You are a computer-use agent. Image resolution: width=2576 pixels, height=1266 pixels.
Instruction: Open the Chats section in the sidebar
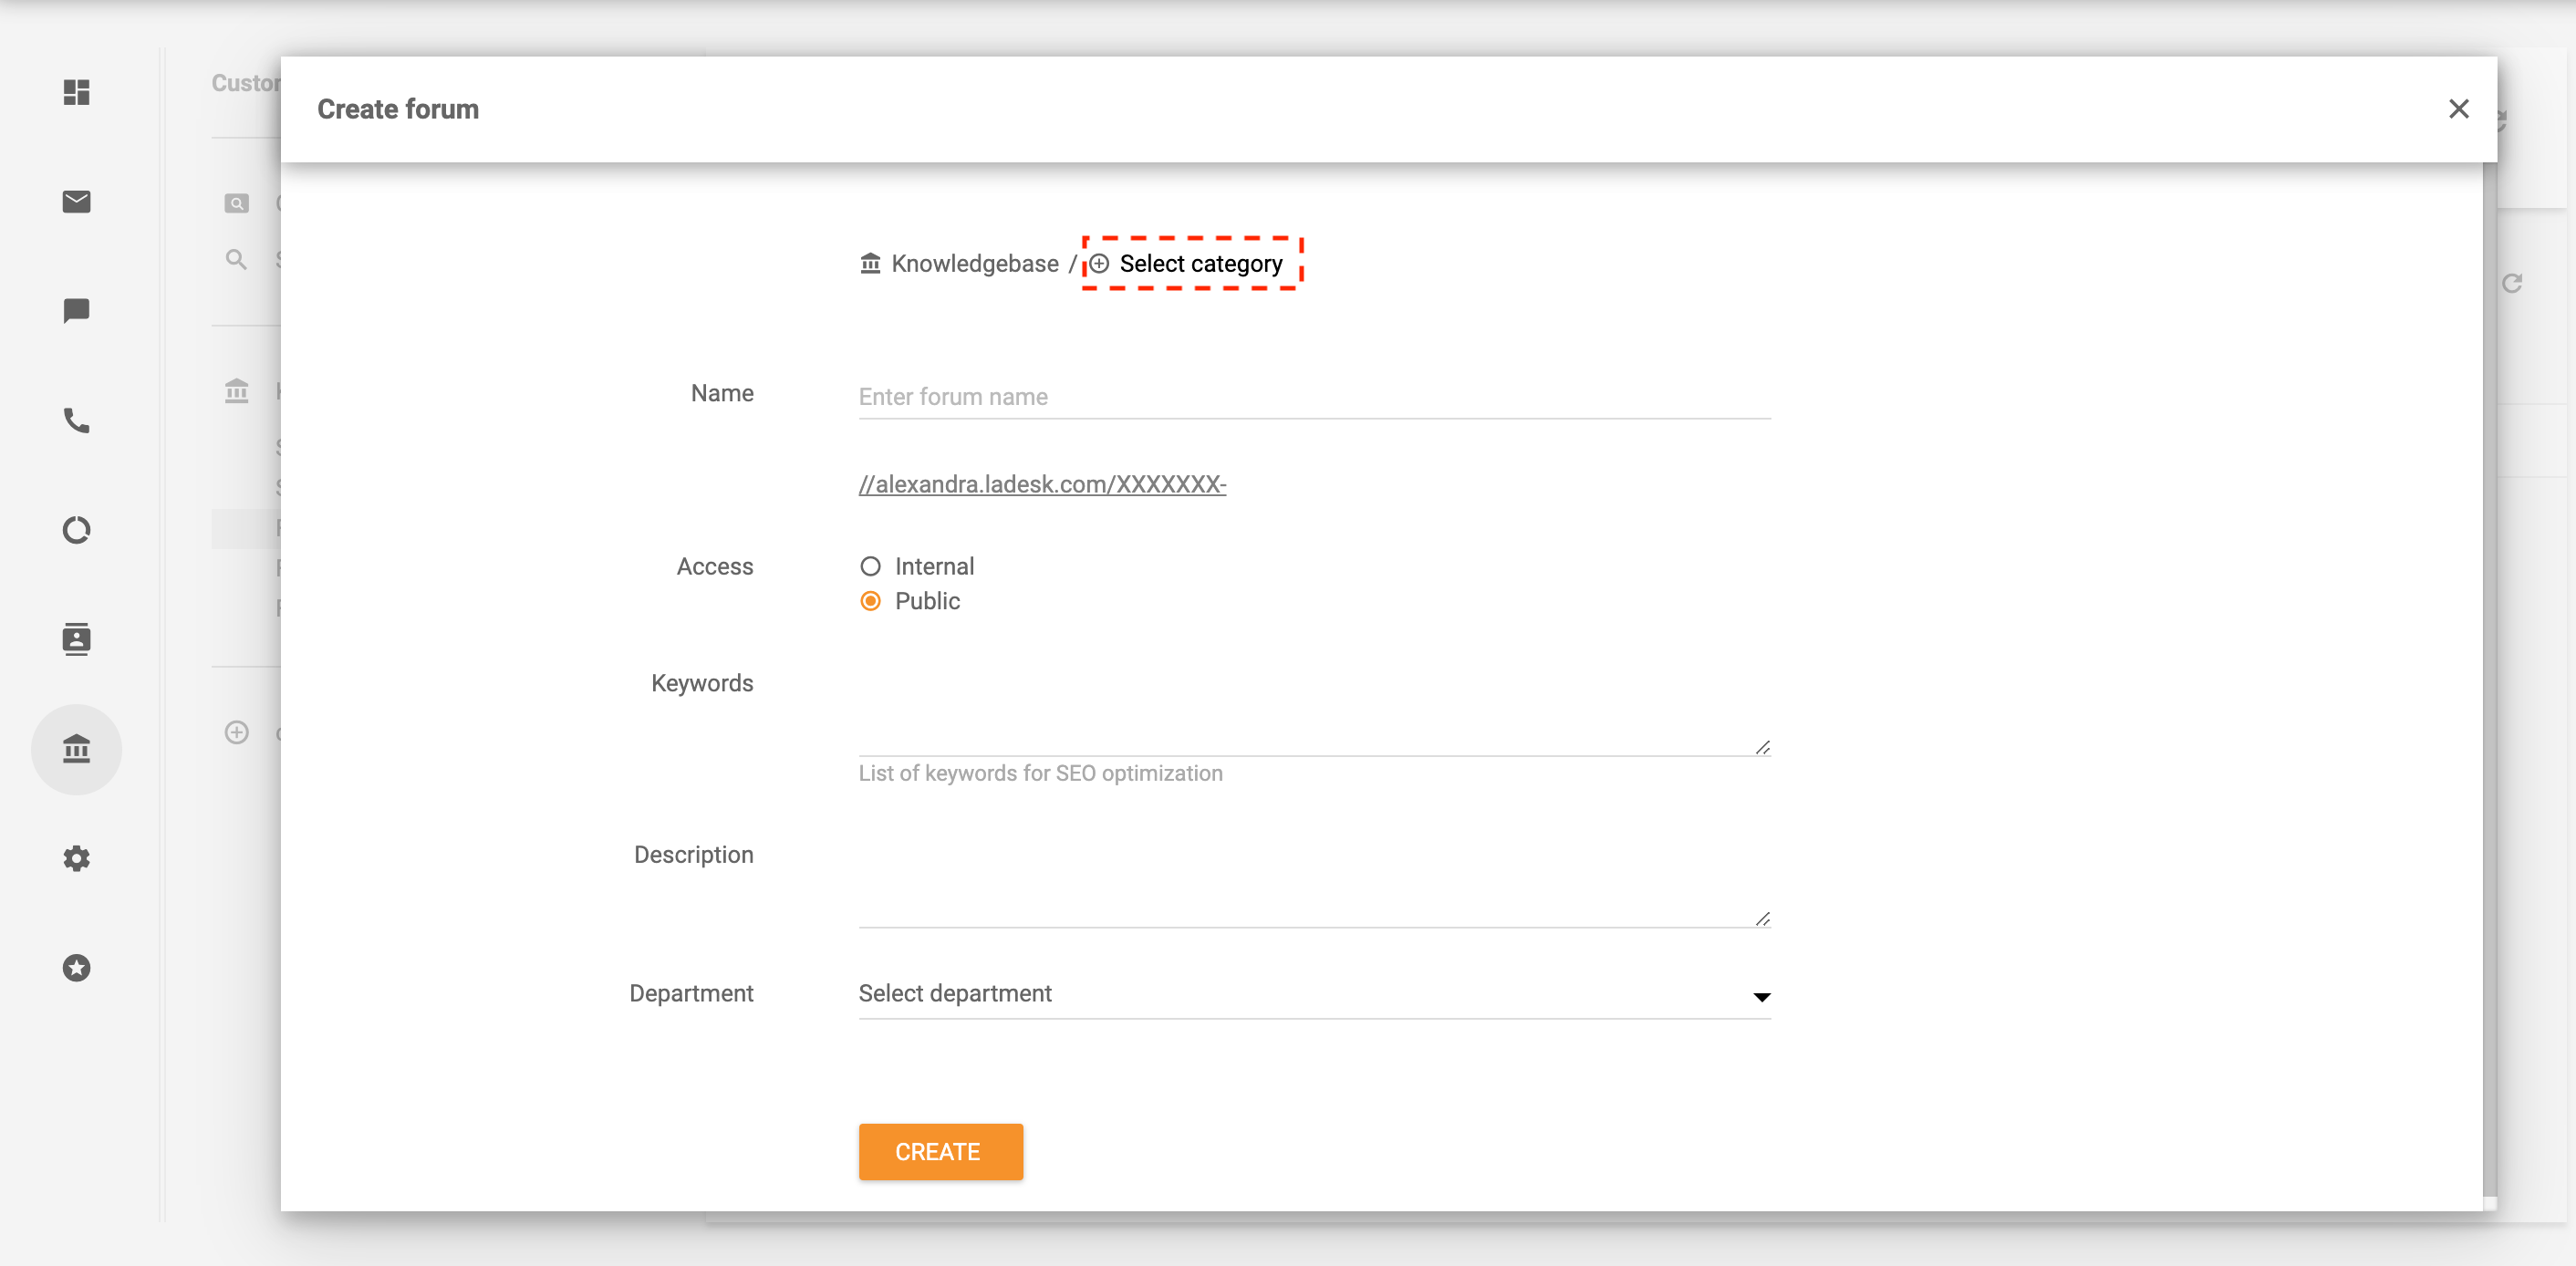[76, 311]
